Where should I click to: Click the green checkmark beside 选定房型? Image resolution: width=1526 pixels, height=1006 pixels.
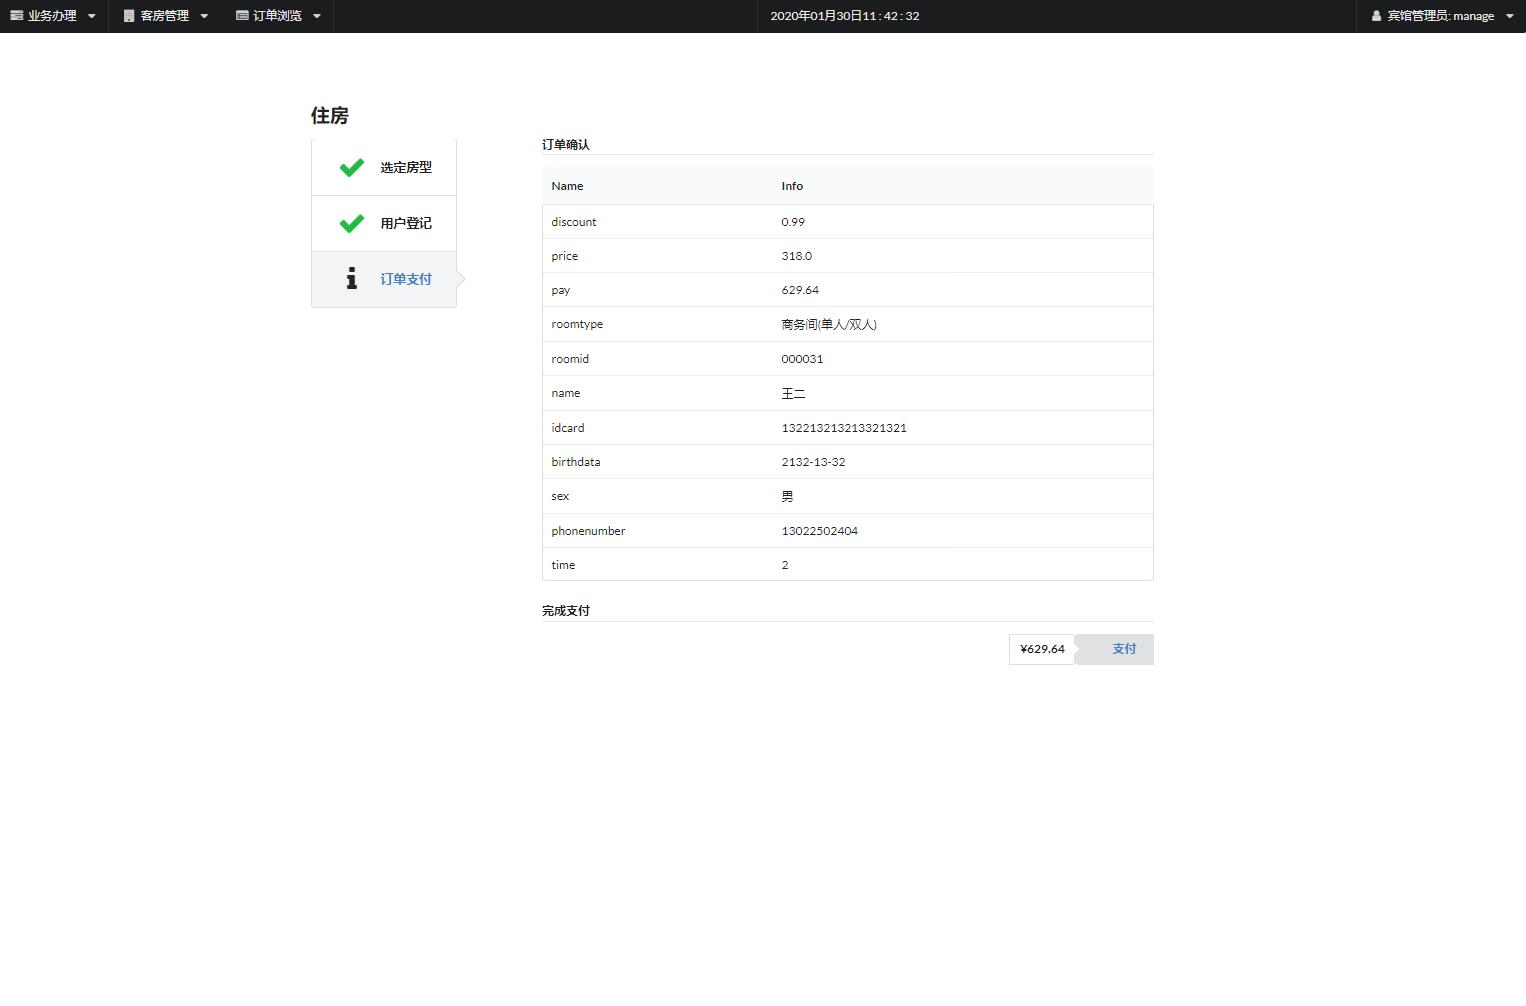coord(351,167)
